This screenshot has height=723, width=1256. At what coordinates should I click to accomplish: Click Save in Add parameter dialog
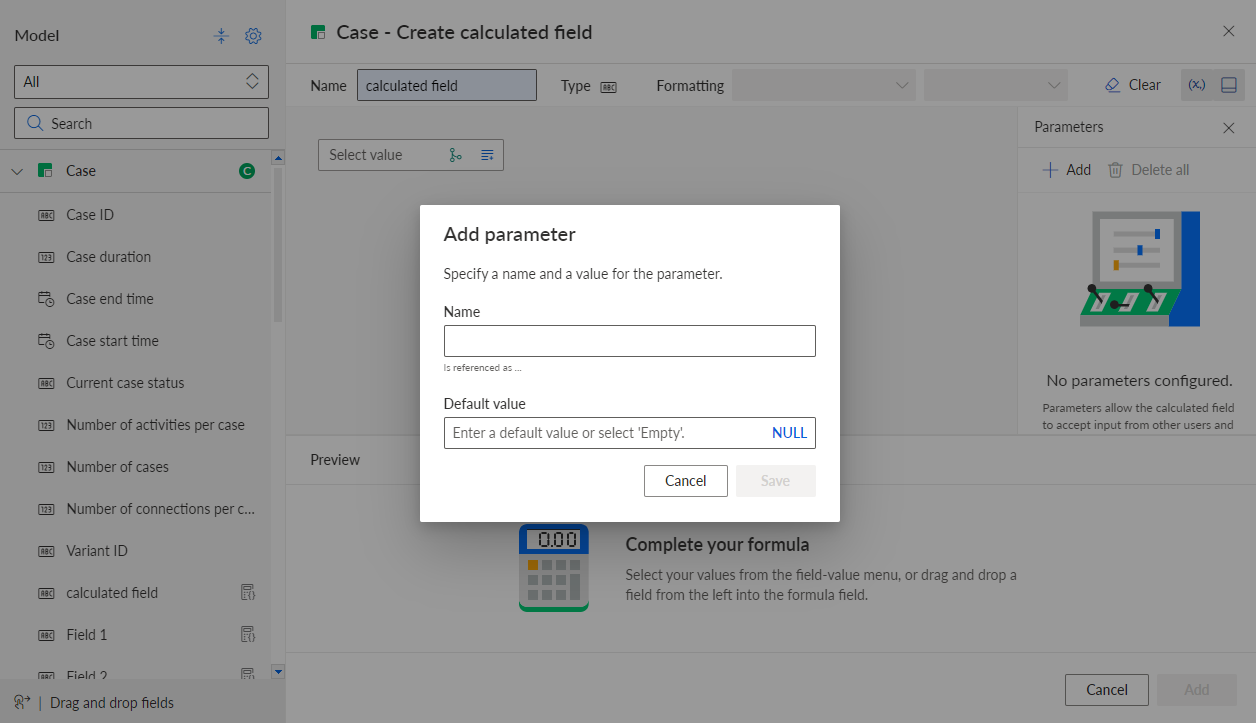pyautogui.click(x=776, y=481)
